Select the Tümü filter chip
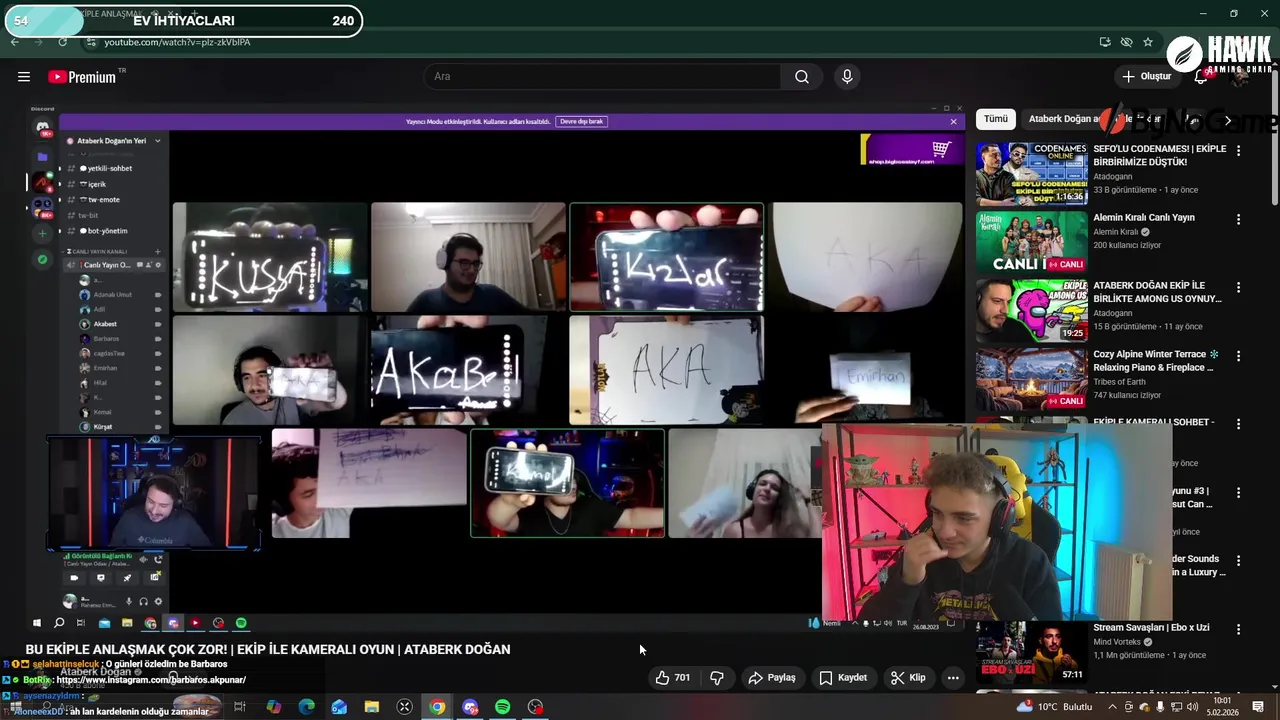 coord(996,119)
